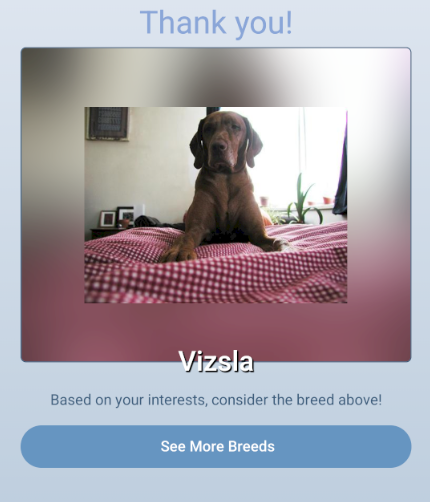Tap the Vizsla breed name label
This screenshot has width=430, height=502.
point(216,362)
